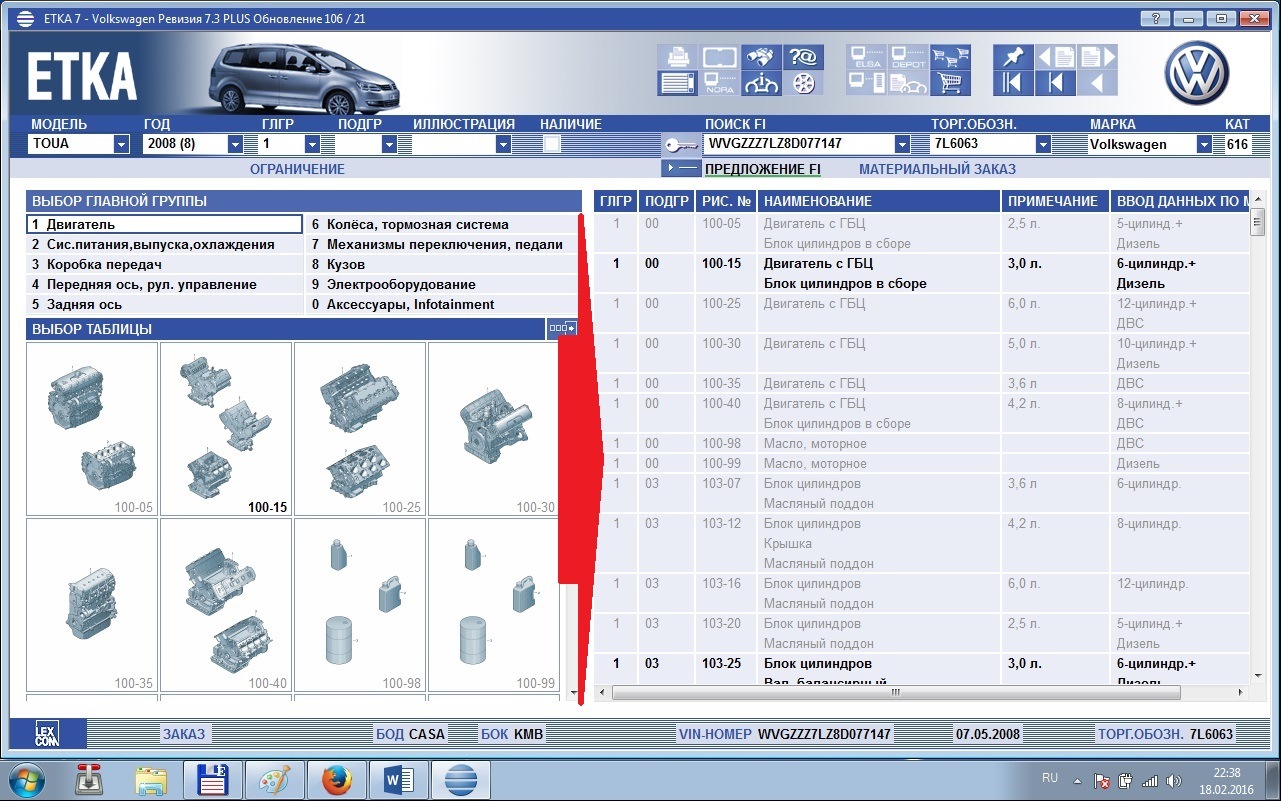This screenshot has width=1281, height=801.
Task: Click the print icon in the toolbar
Action: (x=677, y=58)
